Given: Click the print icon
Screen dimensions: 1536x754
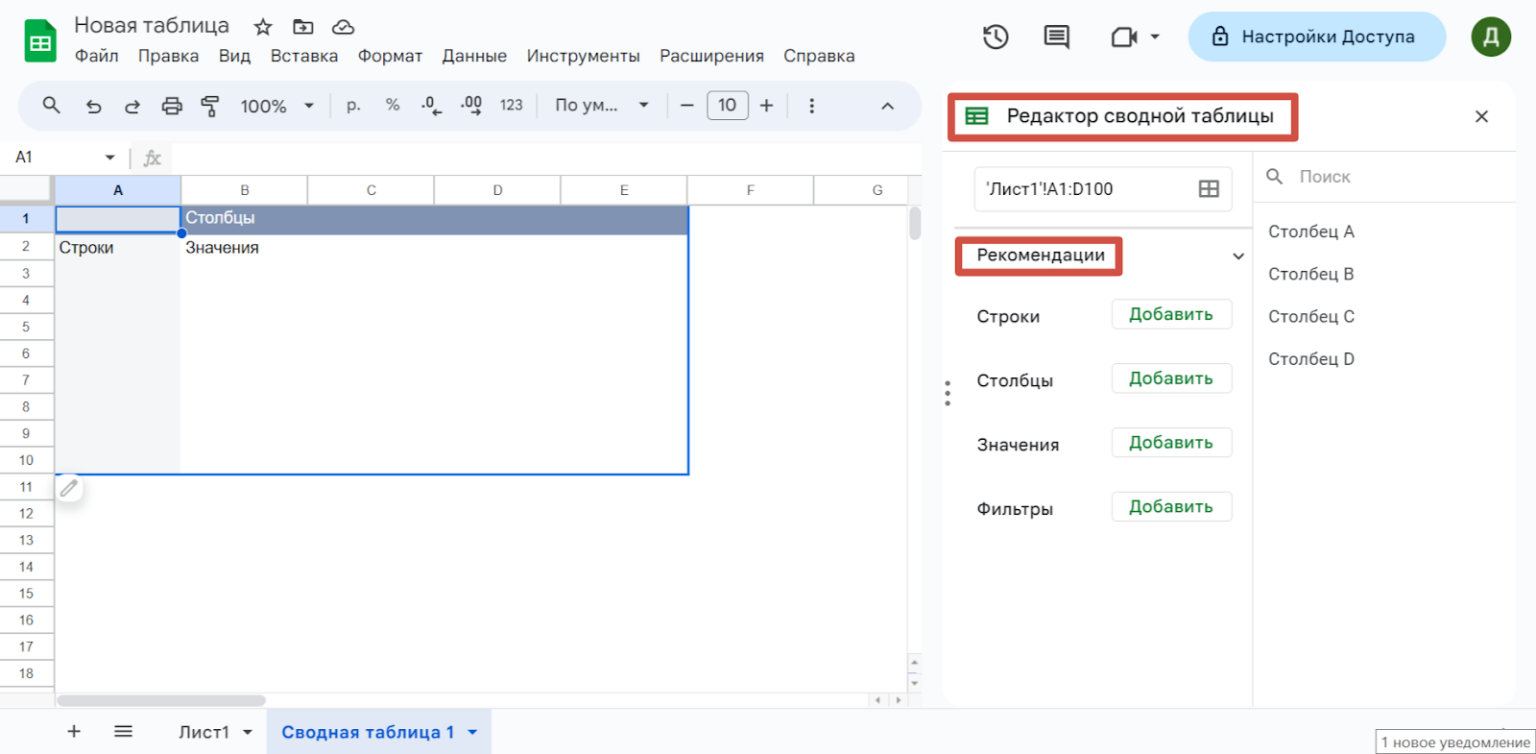Looking at the screenshot, I should 172,106.
